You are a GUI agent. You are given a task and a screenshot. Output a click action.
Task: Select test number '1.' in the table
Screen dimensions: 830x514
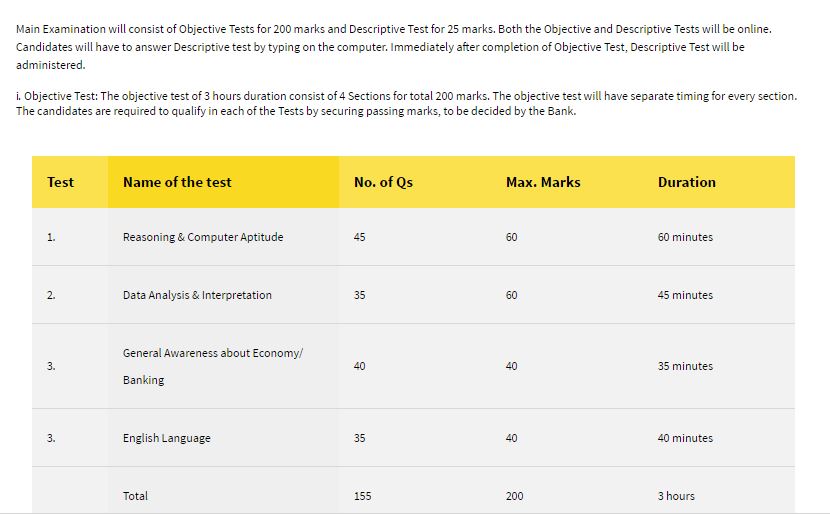(51, 237)
